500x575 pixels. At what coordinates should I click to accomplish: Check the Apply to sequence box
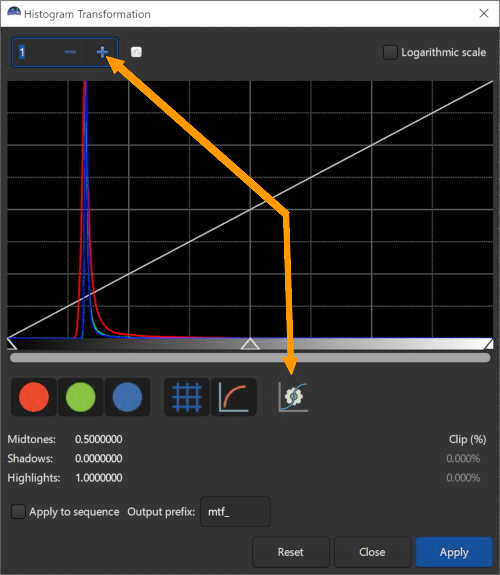pos(18,512)
